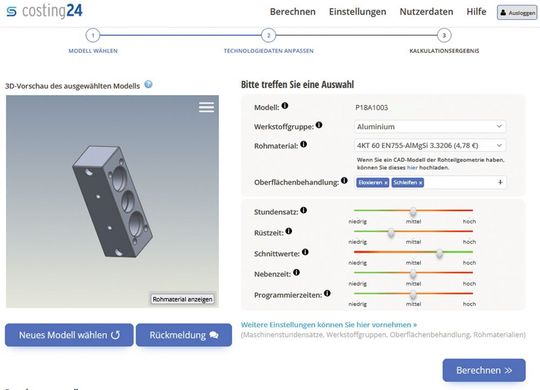Click the KALKULATIONSERGEBNIS step label

pyautogui.click(x=444, y=51)
